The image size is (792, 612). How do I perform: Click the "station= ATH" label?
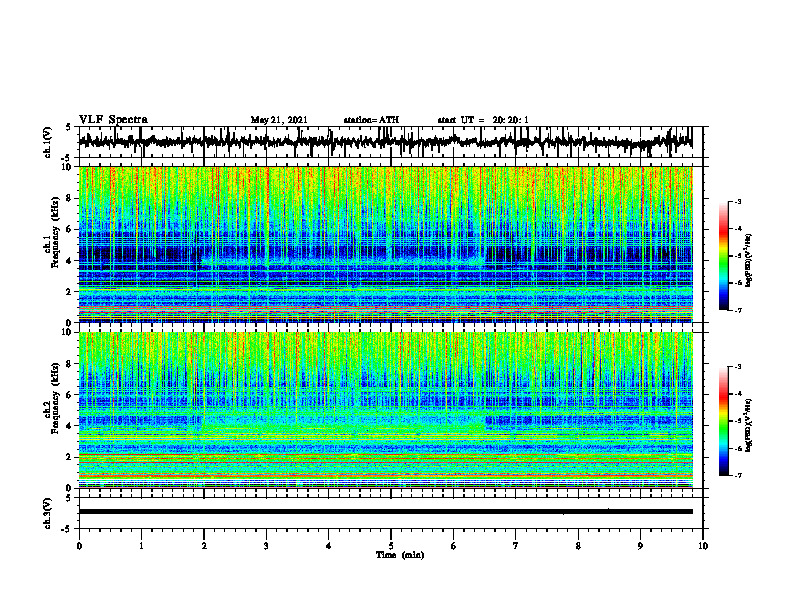click(371, 120)
